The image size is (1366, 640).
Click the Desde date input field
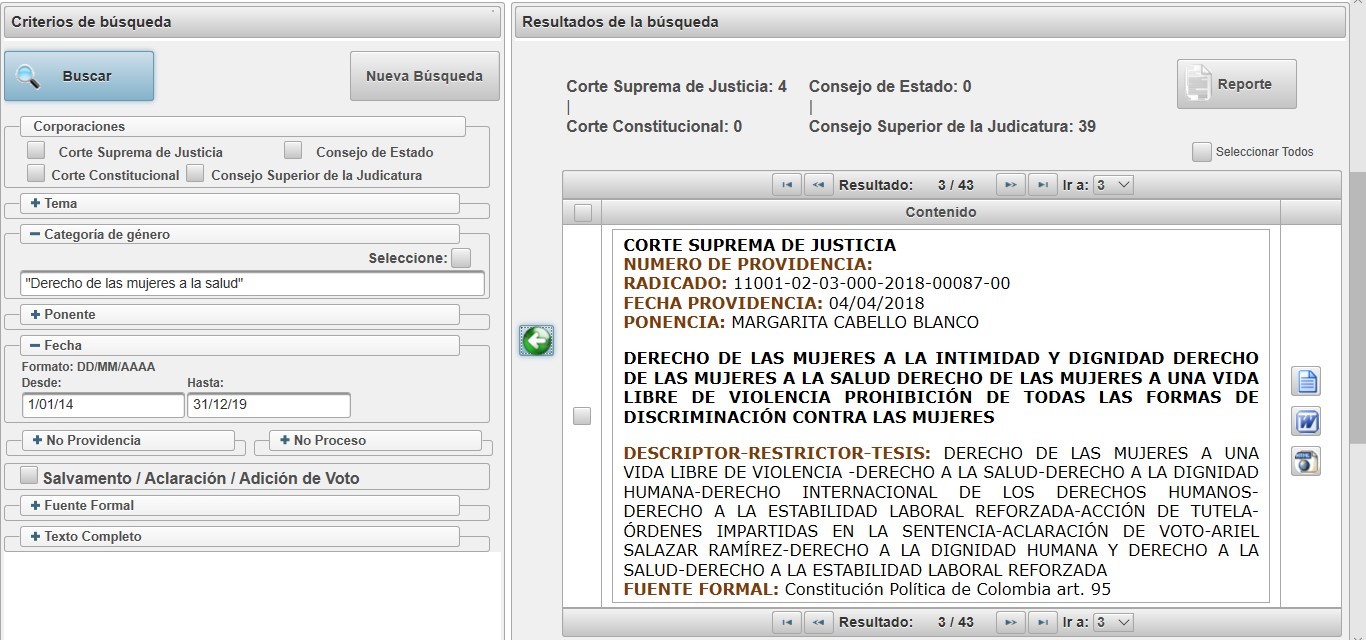click(103, 405)
